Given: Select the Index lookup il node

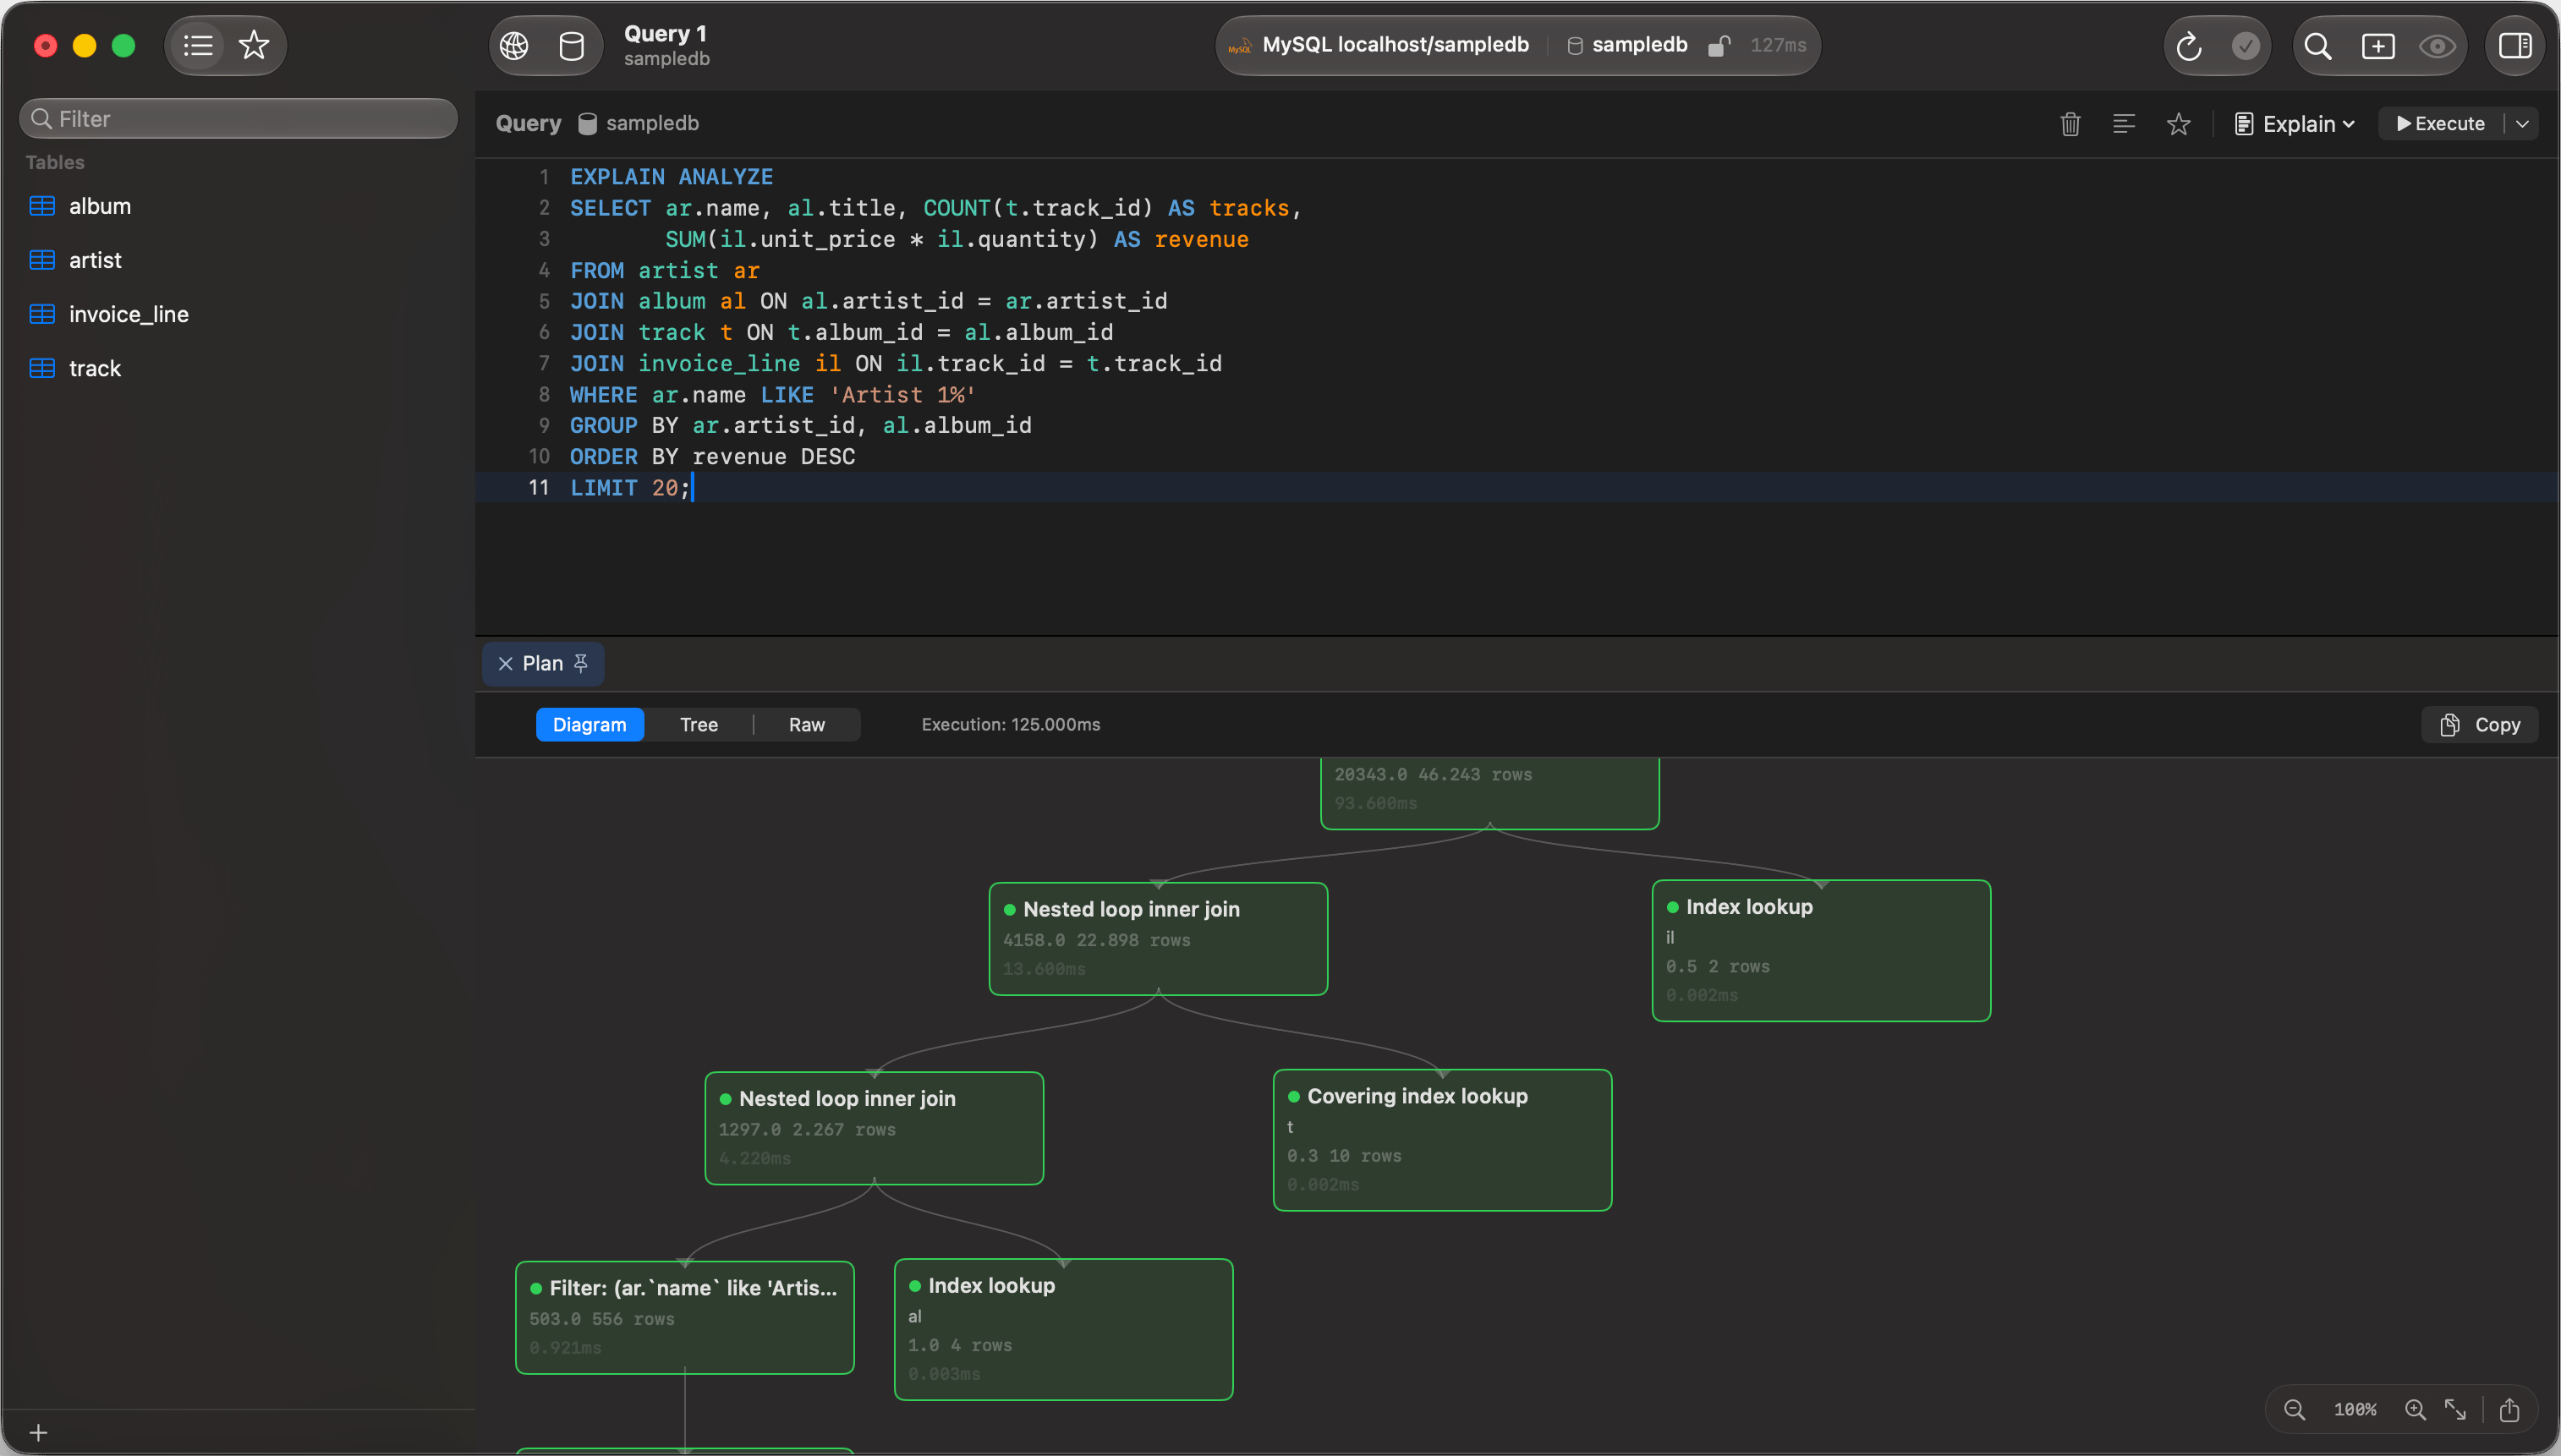Looking at the screenshot, I should coord(1821,951).
